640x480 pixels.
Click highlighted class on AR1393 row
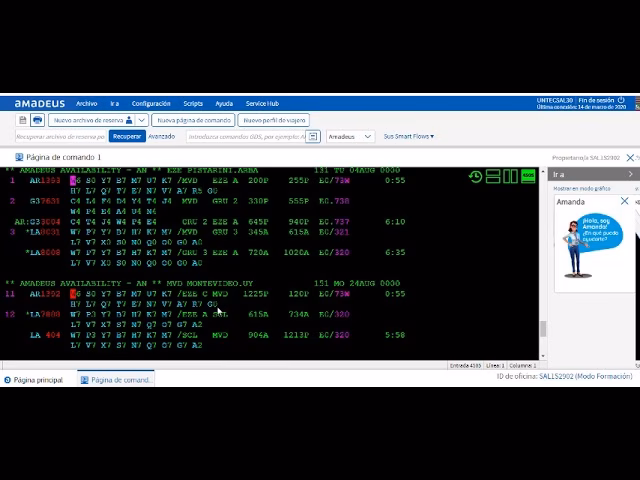[73, 180]
